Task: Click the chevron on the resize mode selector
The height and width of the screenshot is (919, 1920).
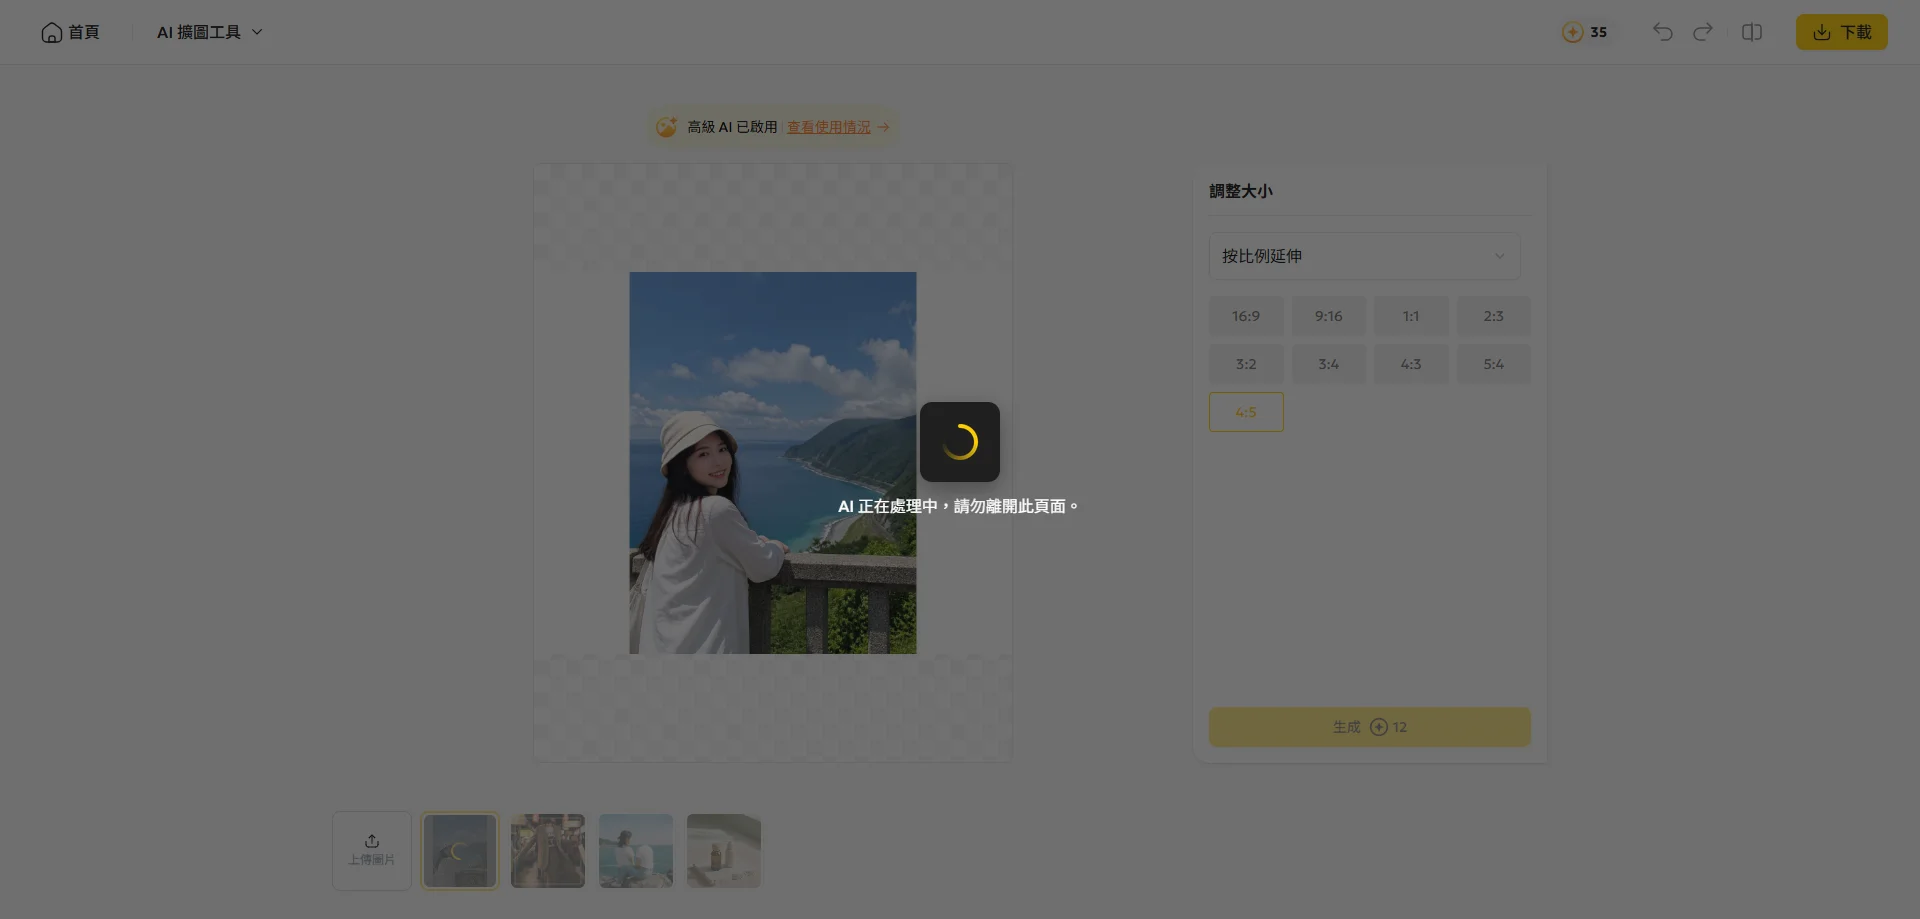Action: (x=1499, y=256)
